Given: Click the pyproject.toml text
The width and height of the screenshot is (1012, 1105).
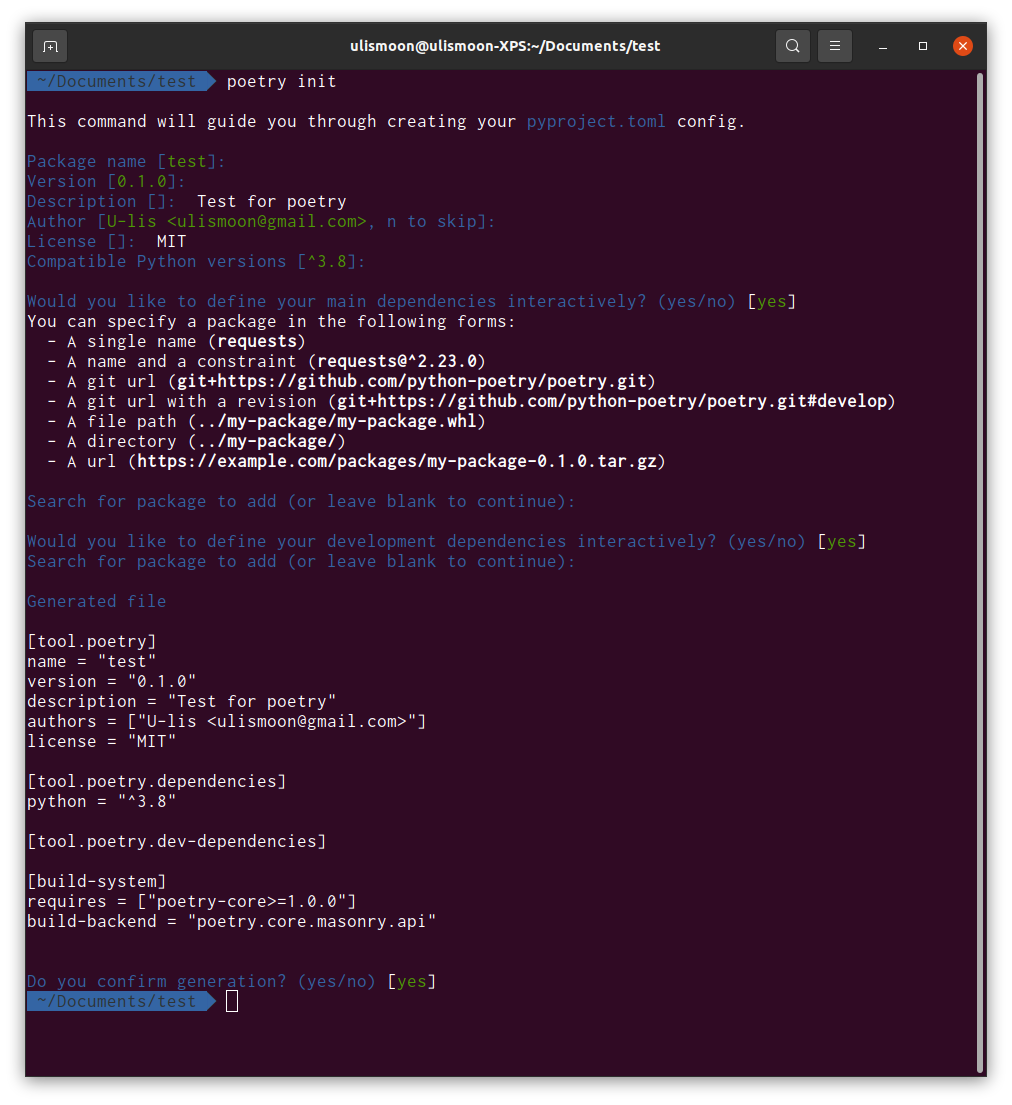Looking at the screenshot, I should tap(596, 122).
